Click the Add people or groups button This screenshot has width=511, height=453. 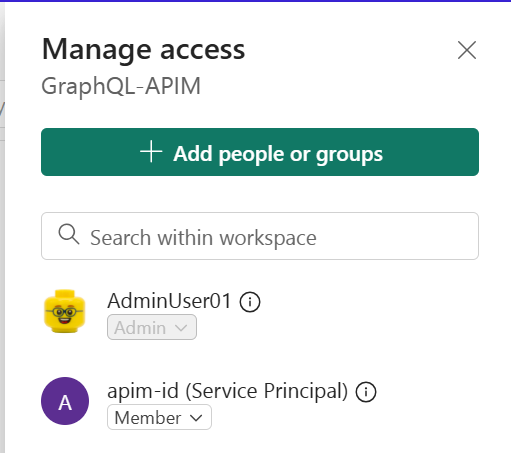click(x=260, y=152)
